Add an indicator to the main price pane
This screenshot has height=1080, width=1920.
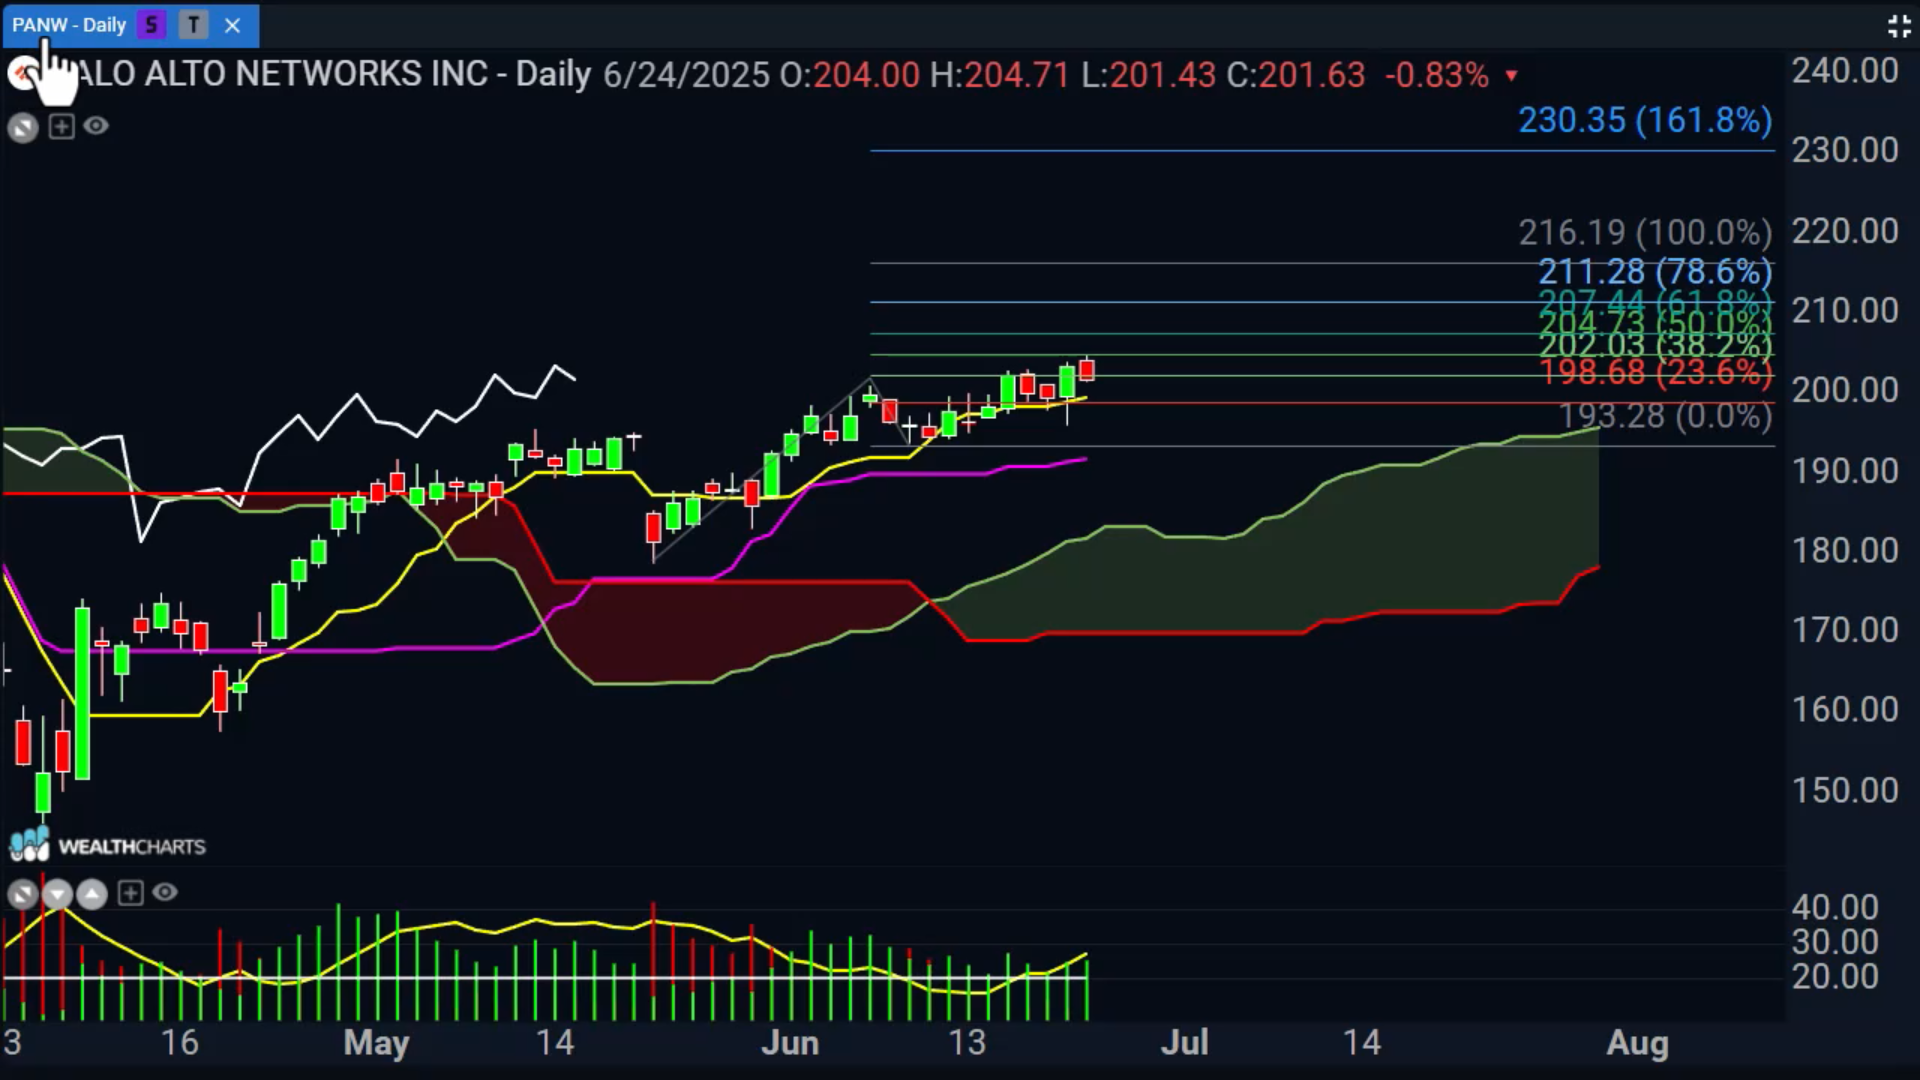pos(61,126)
